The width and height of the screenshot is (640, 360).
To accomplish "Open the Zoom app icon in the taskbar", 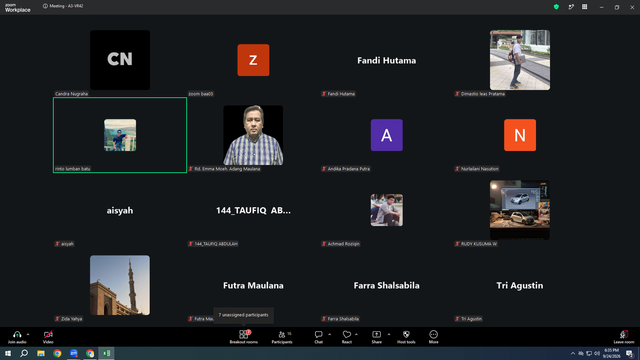I will point(73,353).
